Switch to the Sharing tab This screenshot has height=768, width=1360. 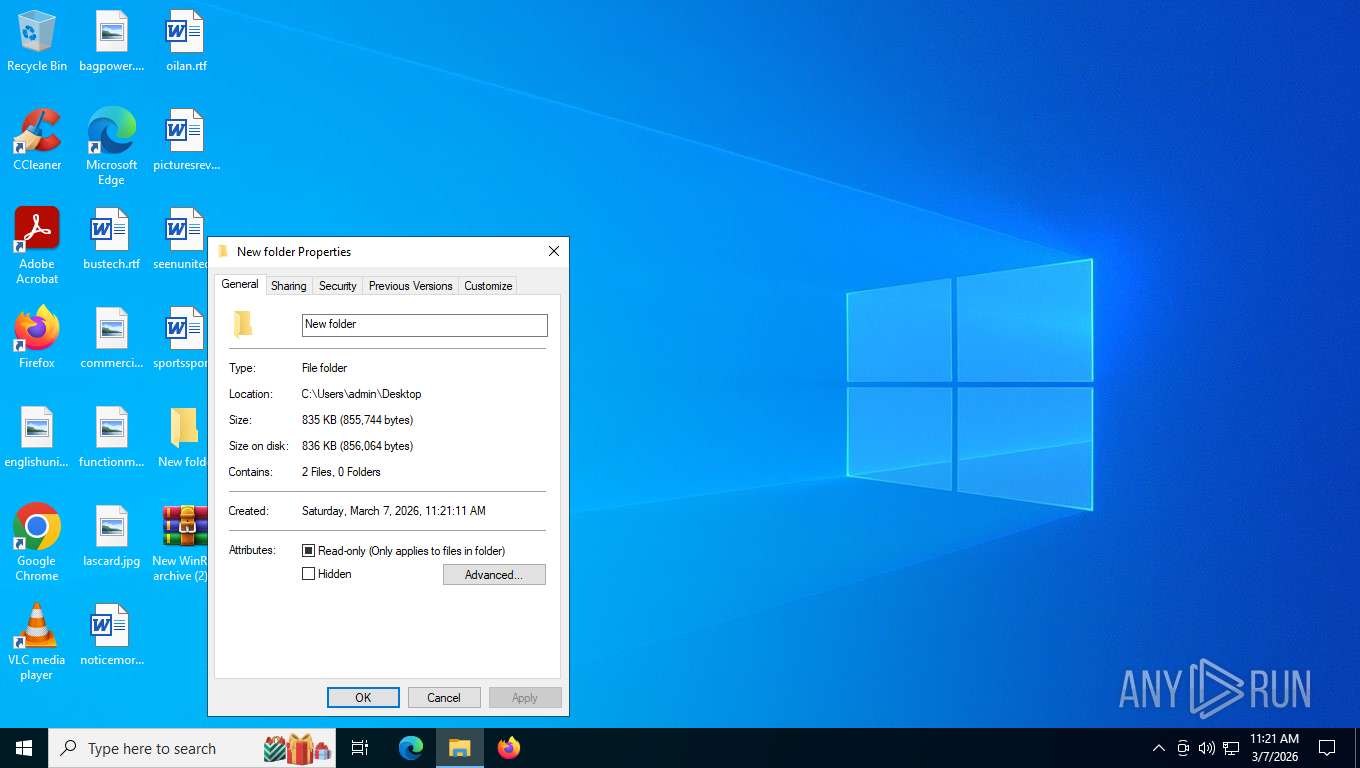pyautogui.click(x=289, y=286)
